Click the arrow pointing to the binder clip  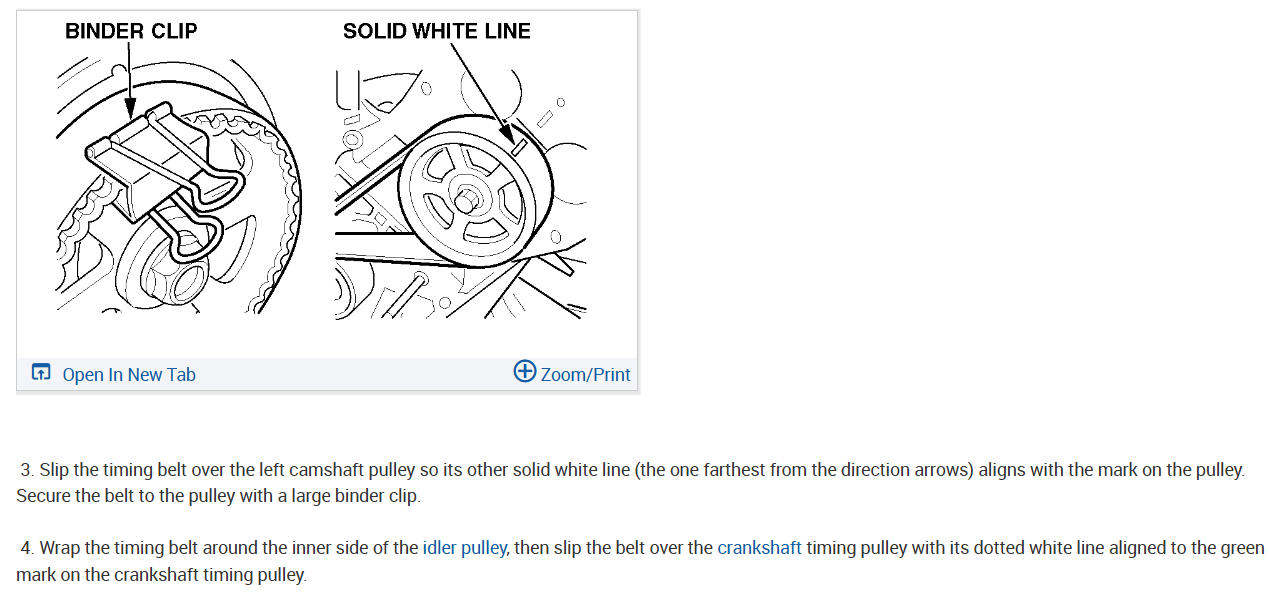(x=130, y=90)
